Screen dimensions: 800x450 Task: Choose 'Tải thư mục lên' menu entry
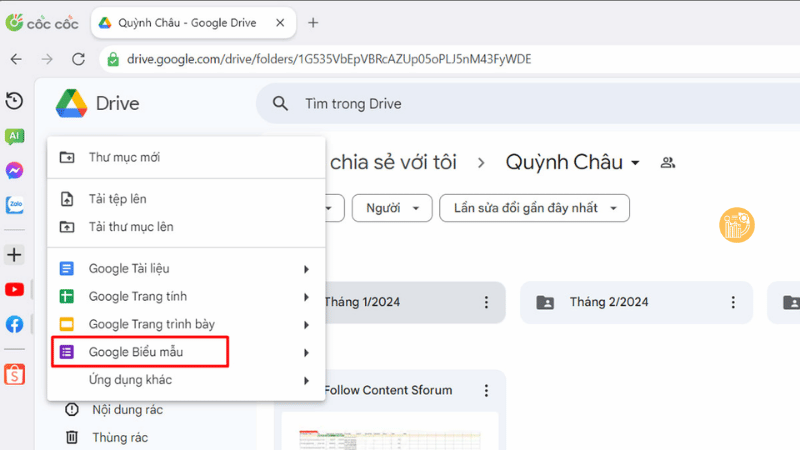tap(186, 227)
